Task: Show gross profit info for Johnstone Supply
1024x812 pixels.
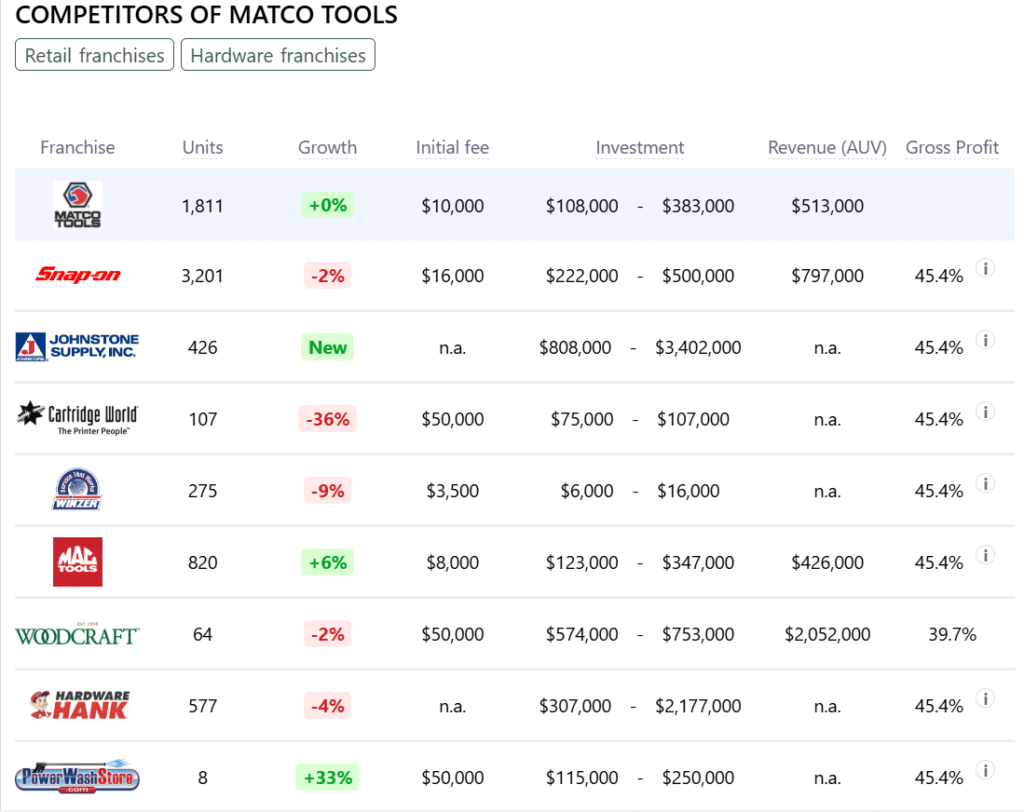Action: 985,340
